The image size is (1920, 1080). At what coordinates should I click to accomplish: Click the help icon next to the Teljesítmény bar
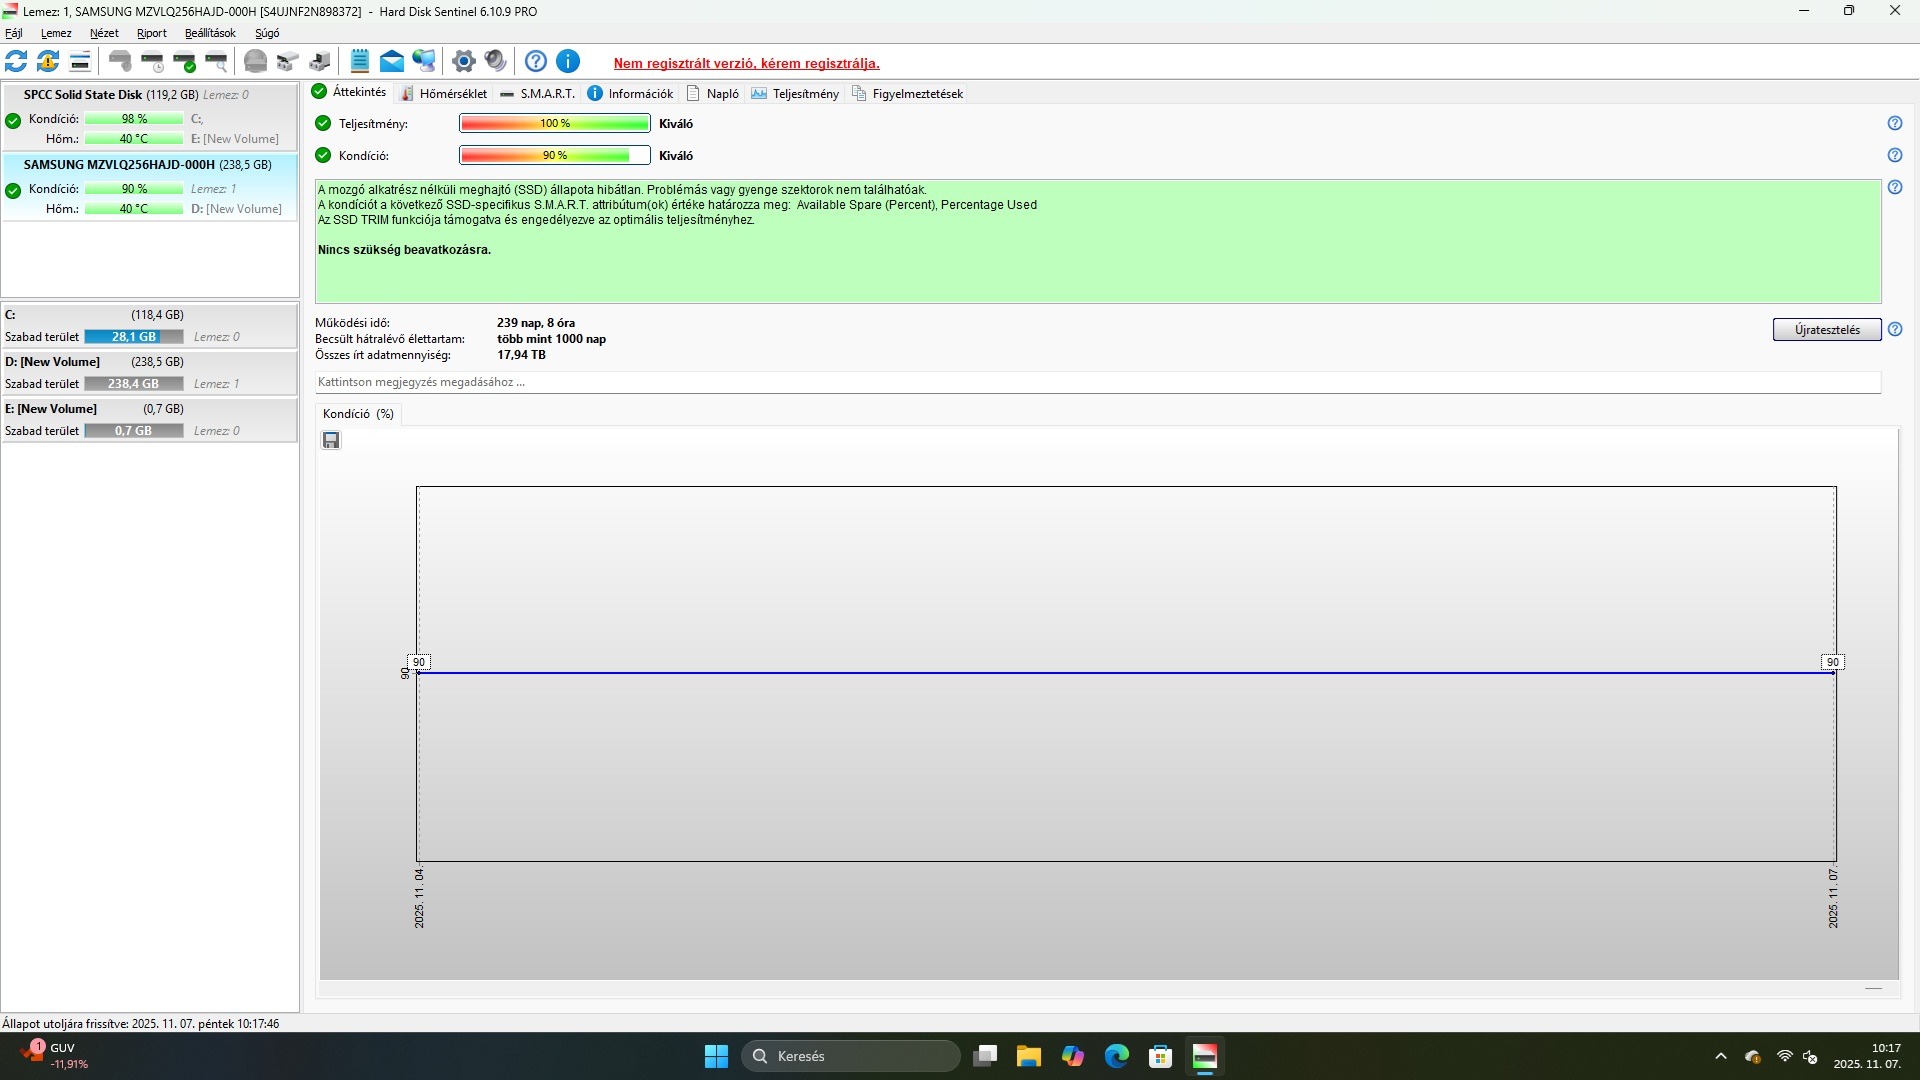click(x=1894, y=124)
